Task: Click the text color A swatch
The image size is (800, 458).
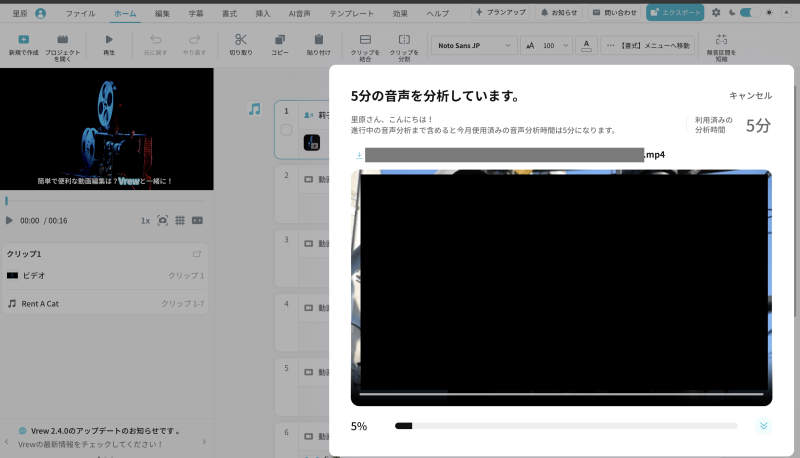Action: (x=586, y=46)
